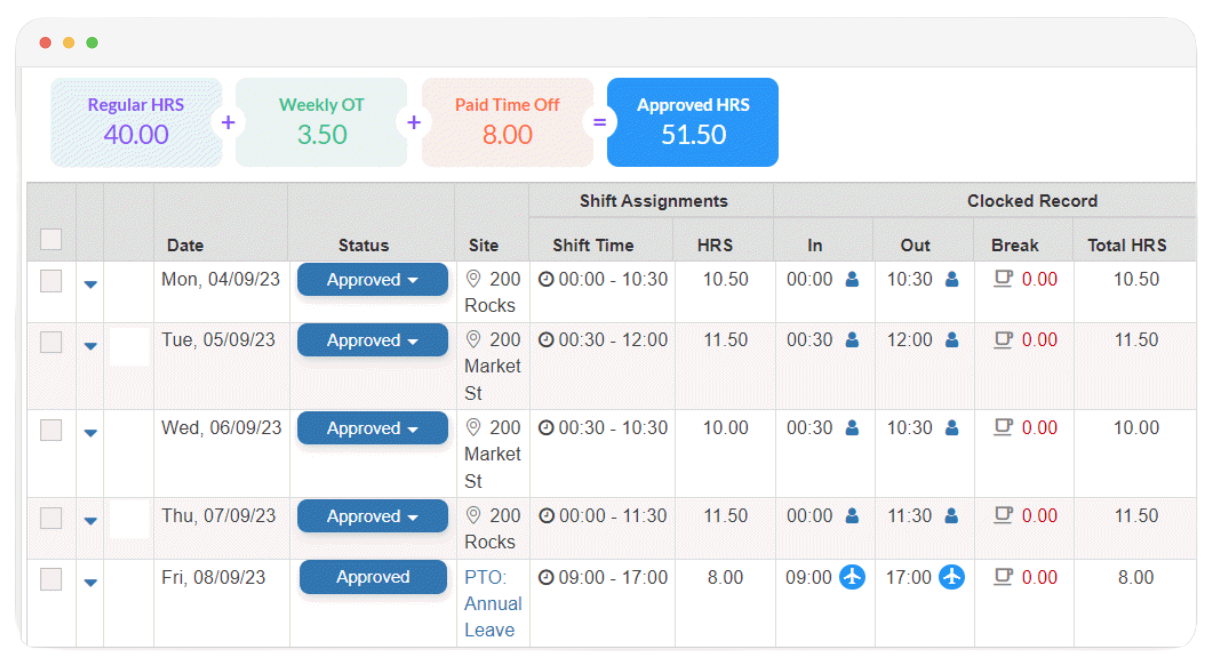Click the person icon beside Monday 10:30 clock-out
The height and width of the screenshot is (657, 1210).
click(952, 280)
